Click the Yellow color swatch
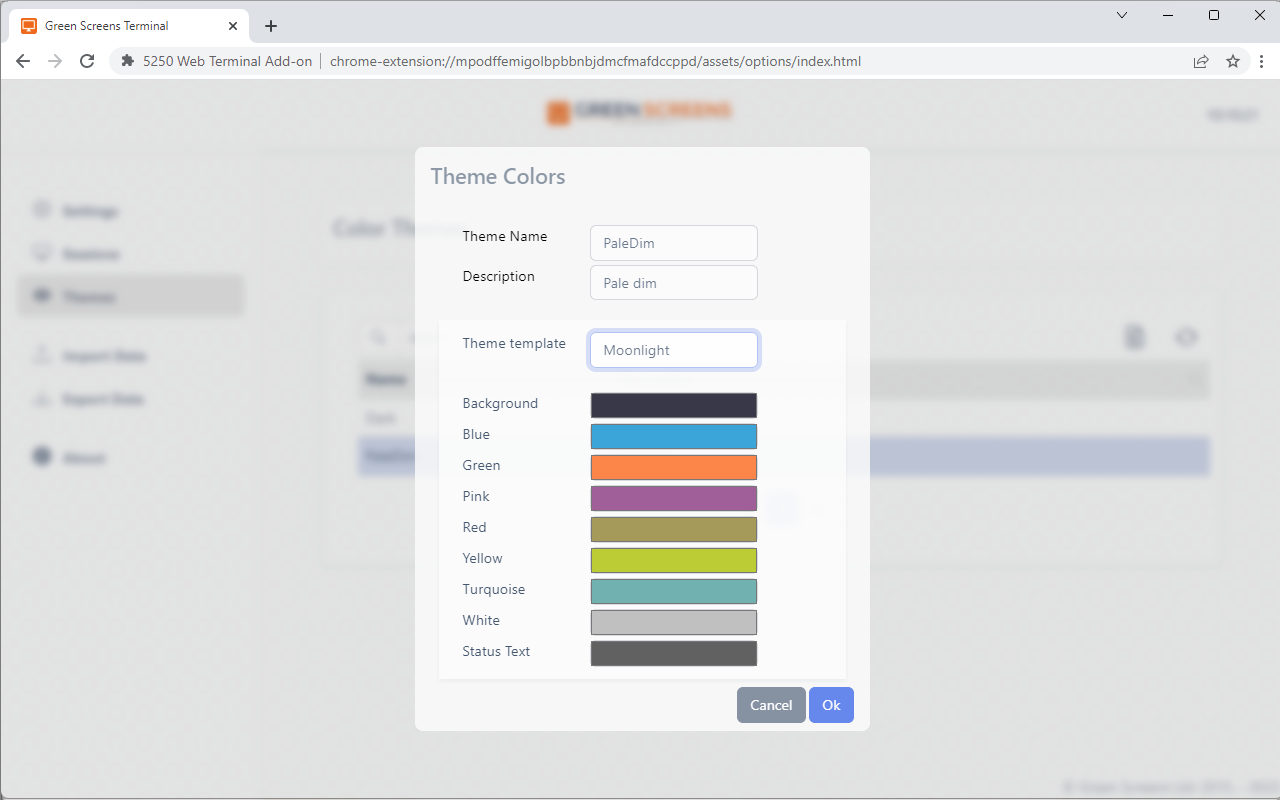The image size is (1280, 800). click(673, 560)
